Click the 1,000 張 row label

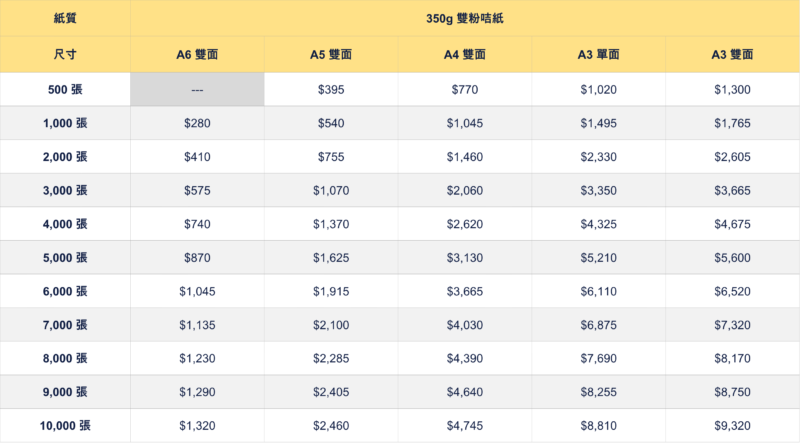(x=65, y=123)
